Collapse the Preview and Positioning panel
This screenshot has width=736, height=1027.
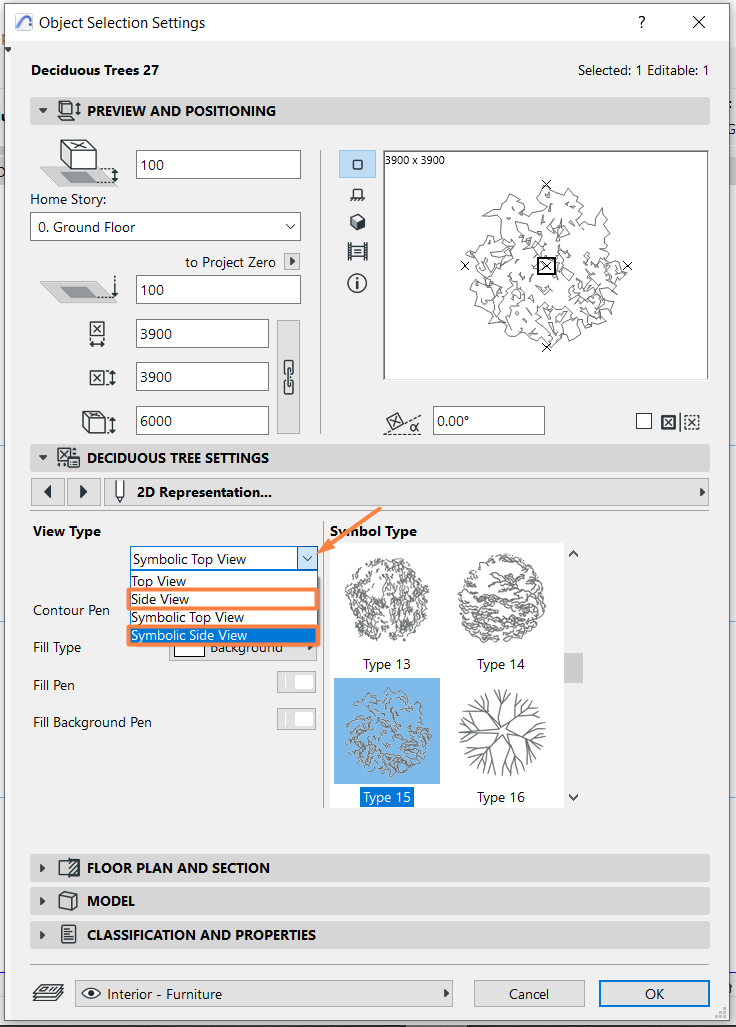[x=43, y=111]
